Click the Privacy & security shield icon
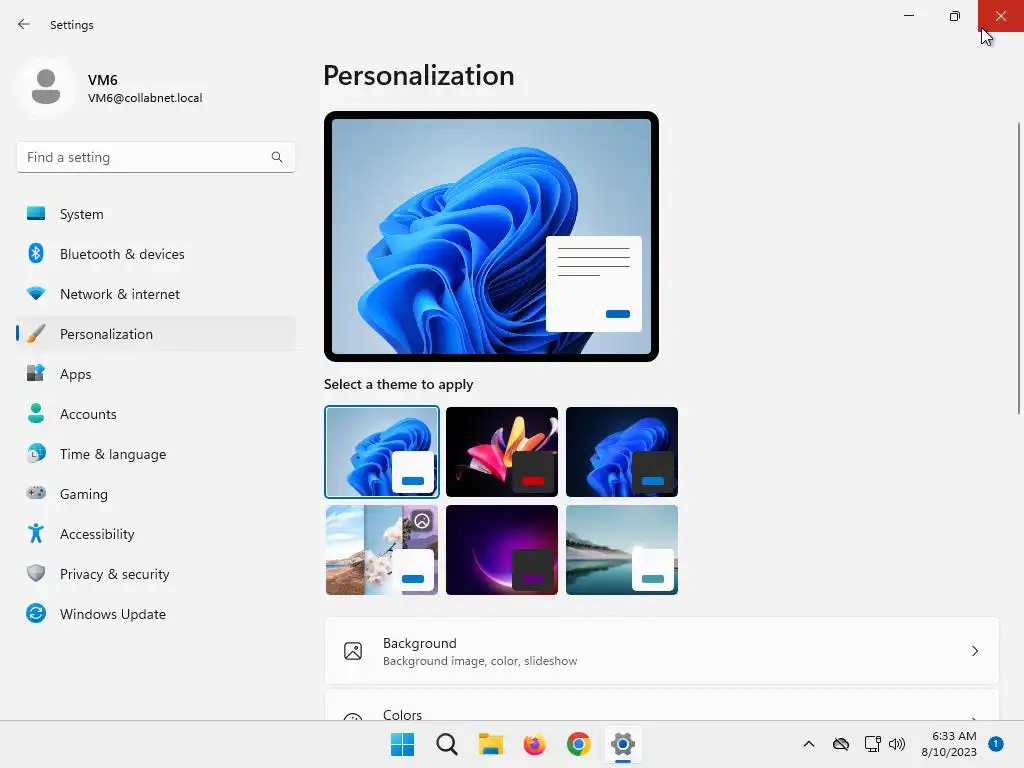Image resolution: width=1024 pixels, height=768 pixels. click(36, 573)
